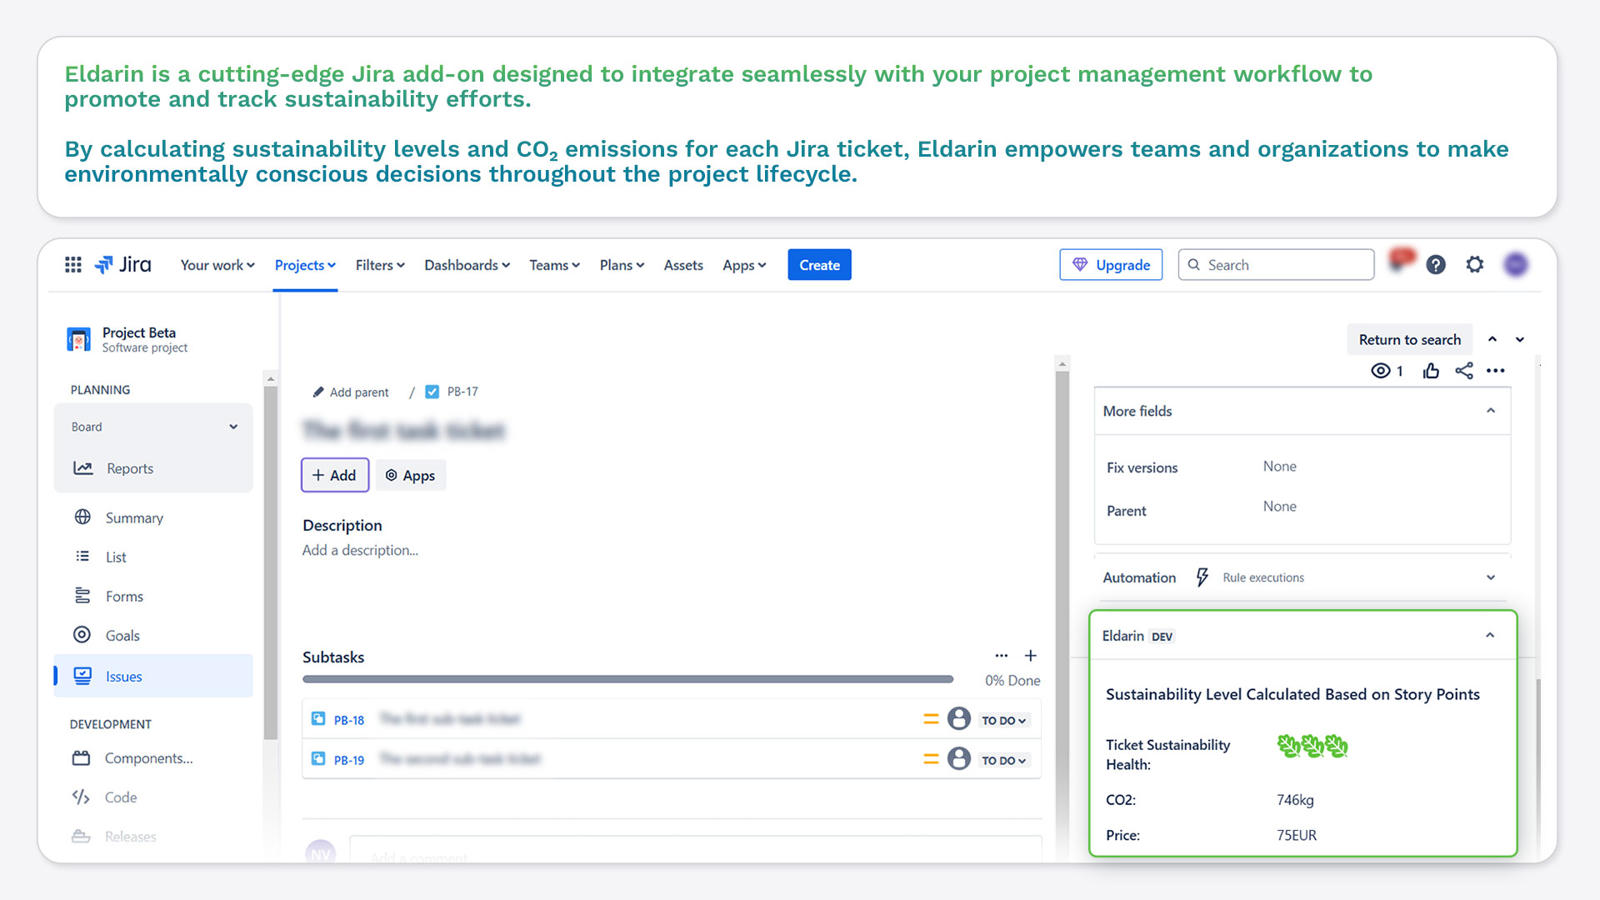Change PB-18 status from To Do
The height and width of the screenshot is (900, 1600).
tap(1003, 720)
